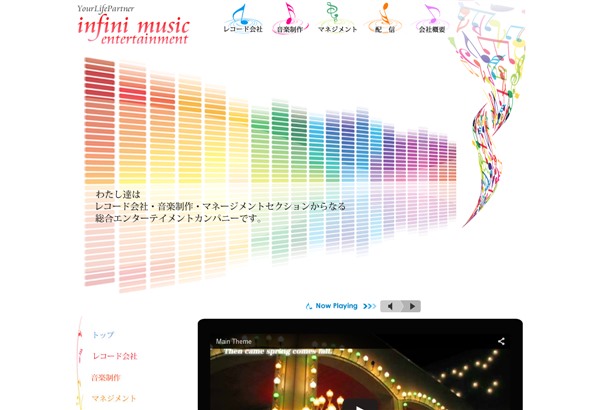
Task: Open the マネジメント green clef menu item
Action: [x=337, y=18]
